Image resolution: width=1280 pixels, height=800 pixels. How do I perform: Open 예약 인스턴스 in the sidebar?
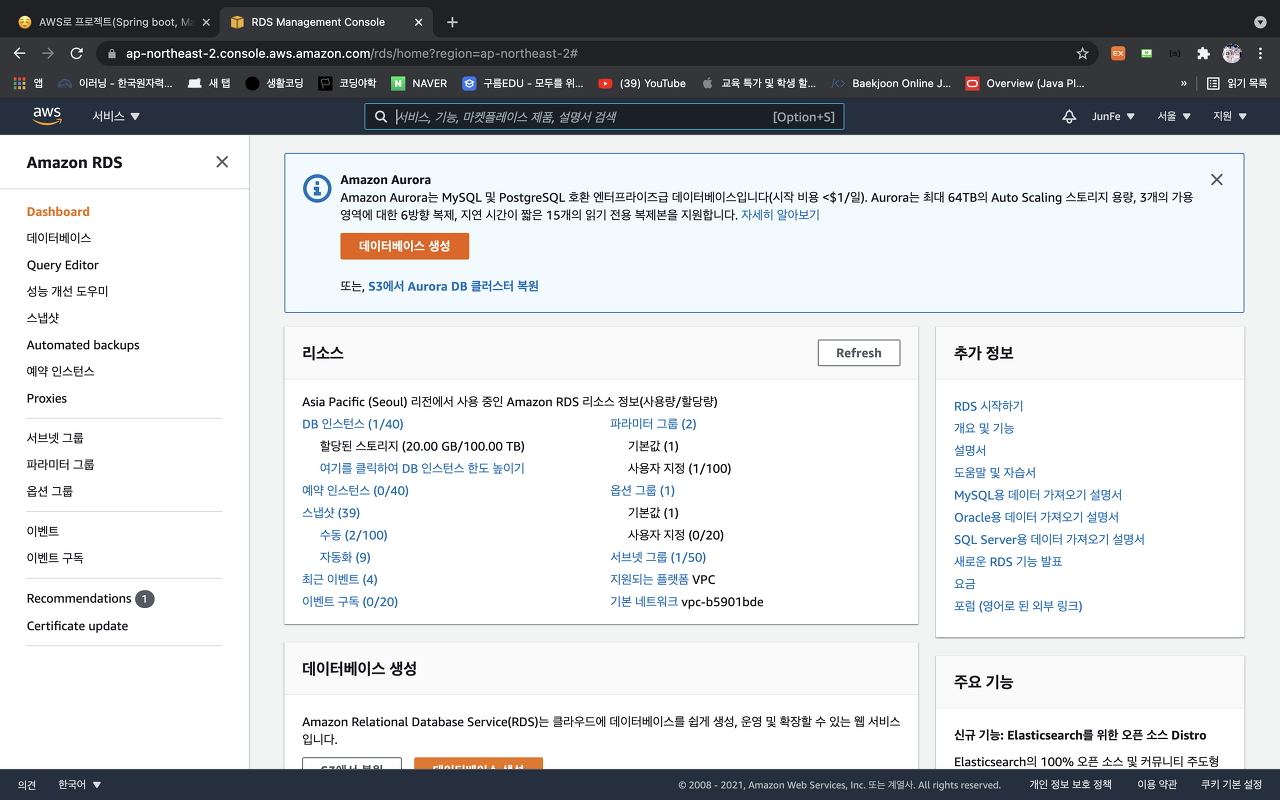tap(60, 371)
